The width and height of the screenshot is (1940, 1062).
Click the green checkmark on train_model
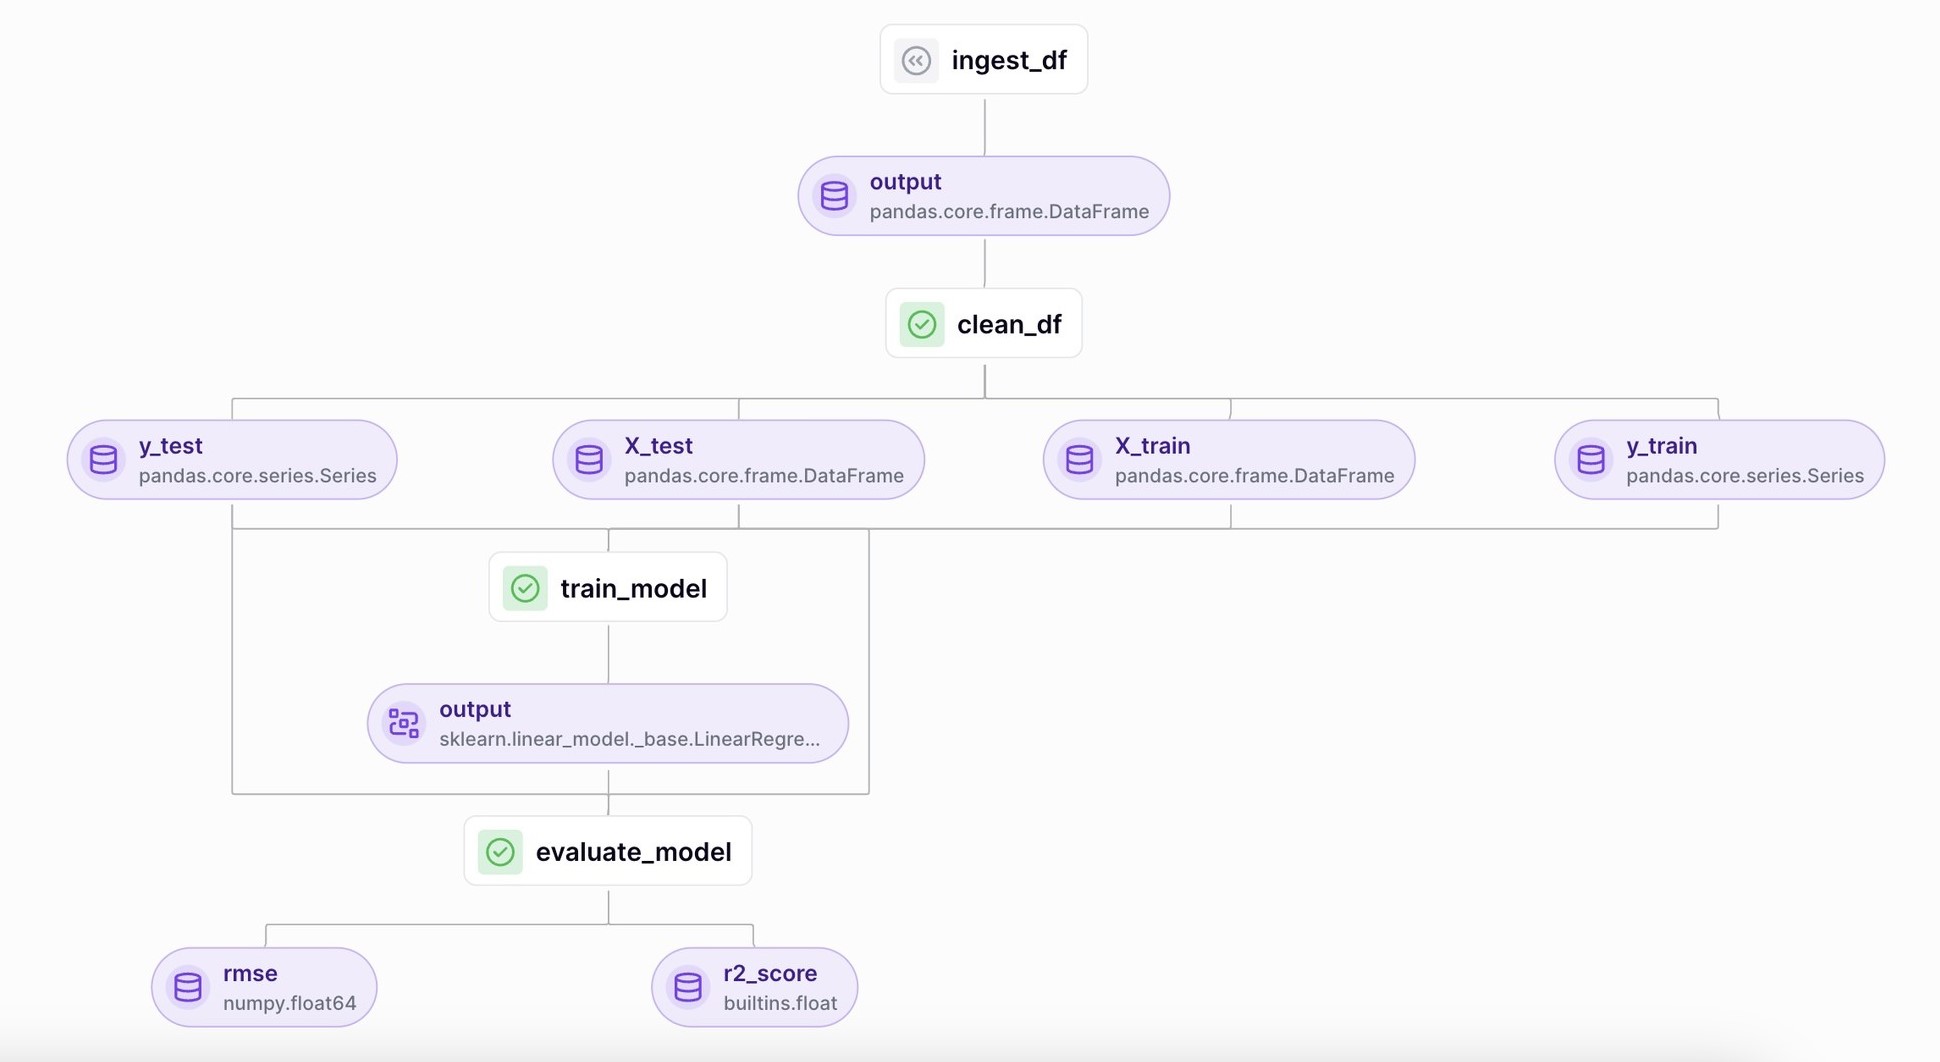point(525,588)
